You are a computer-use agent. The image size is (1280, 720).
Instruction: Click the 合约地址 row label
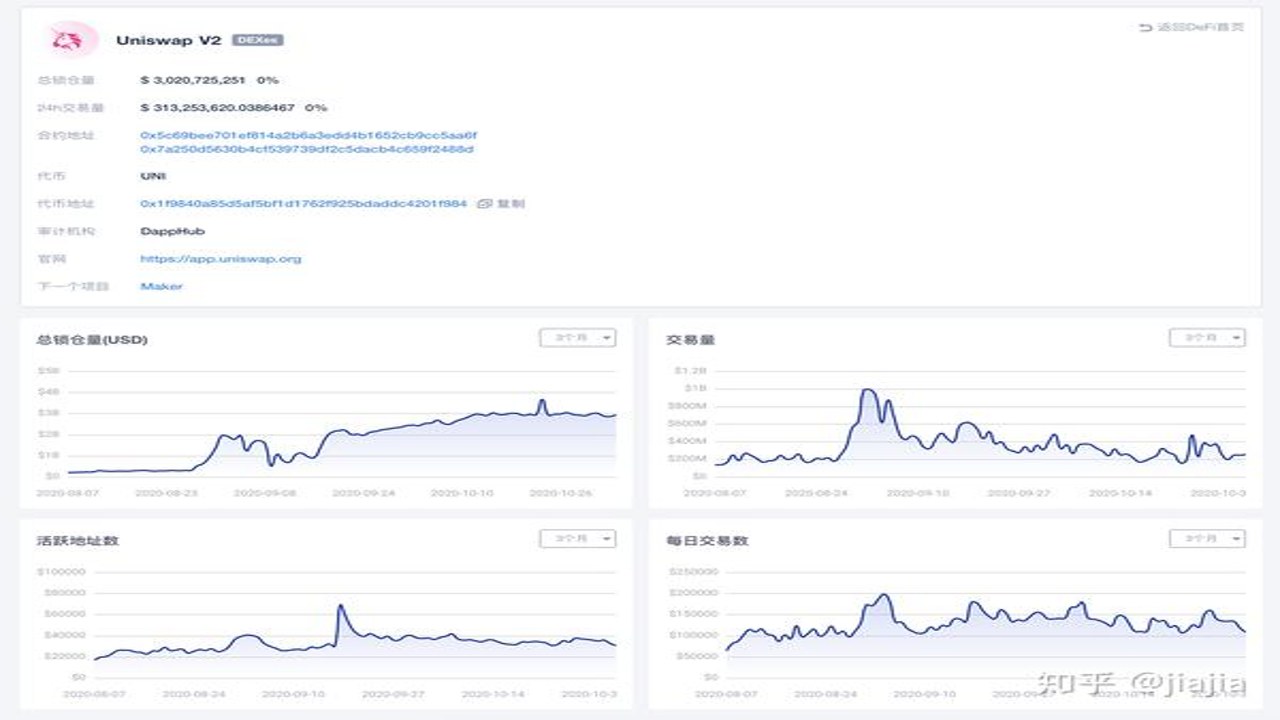(x=65, y=135)
